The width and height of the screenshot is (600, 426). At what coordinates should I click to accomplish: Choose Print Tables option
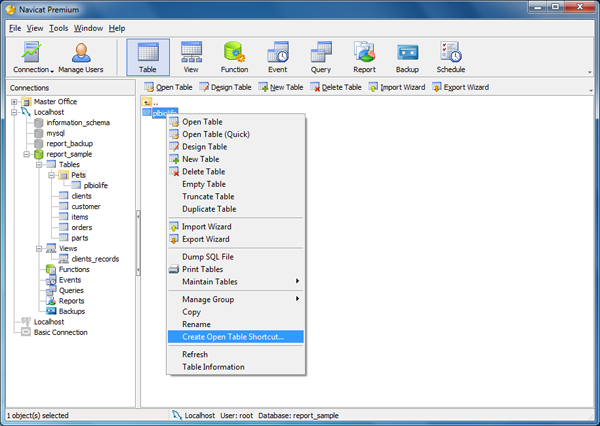(236, 269)
